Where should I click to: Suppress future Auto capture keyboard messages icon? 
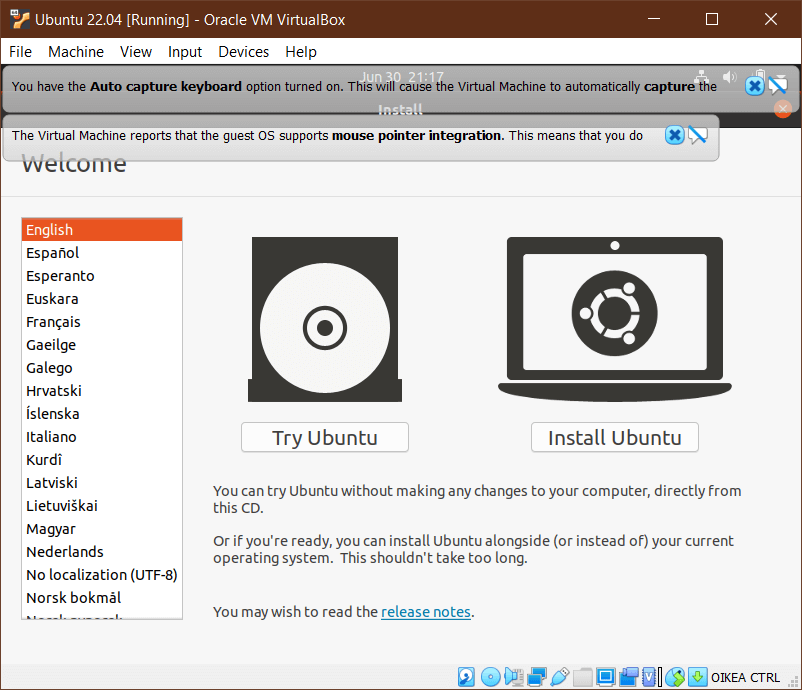pos(777,85)
